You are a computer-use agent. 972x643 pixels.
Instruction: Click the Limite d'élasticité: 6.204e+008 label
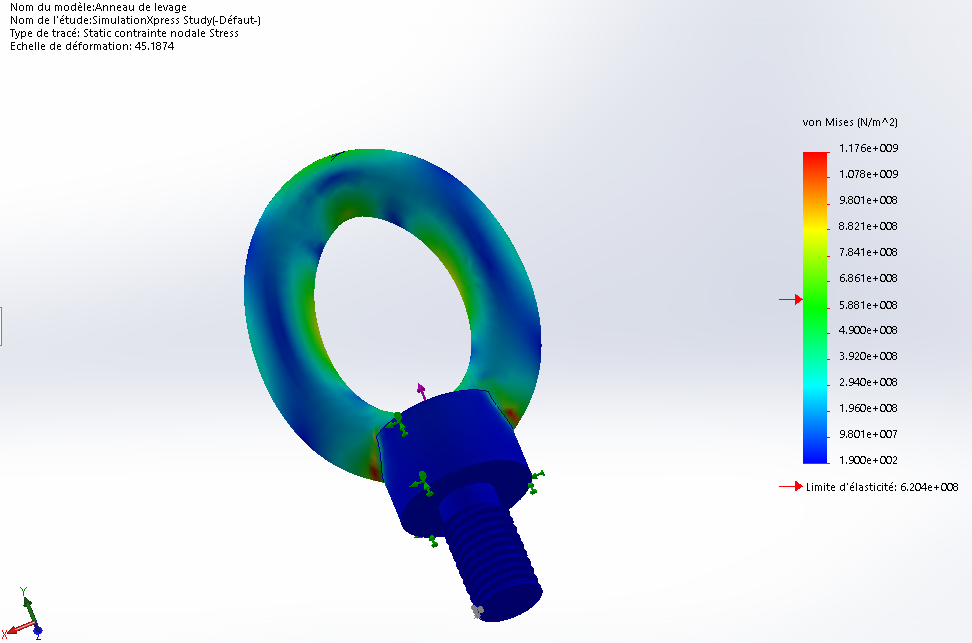pyautogui.click(x=882, y=487)
